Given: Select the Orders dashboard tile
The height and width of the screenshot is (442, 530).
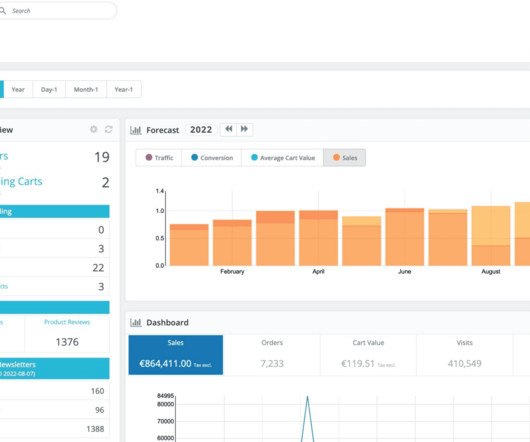Looking at the screenshot, I should point(272,355).
